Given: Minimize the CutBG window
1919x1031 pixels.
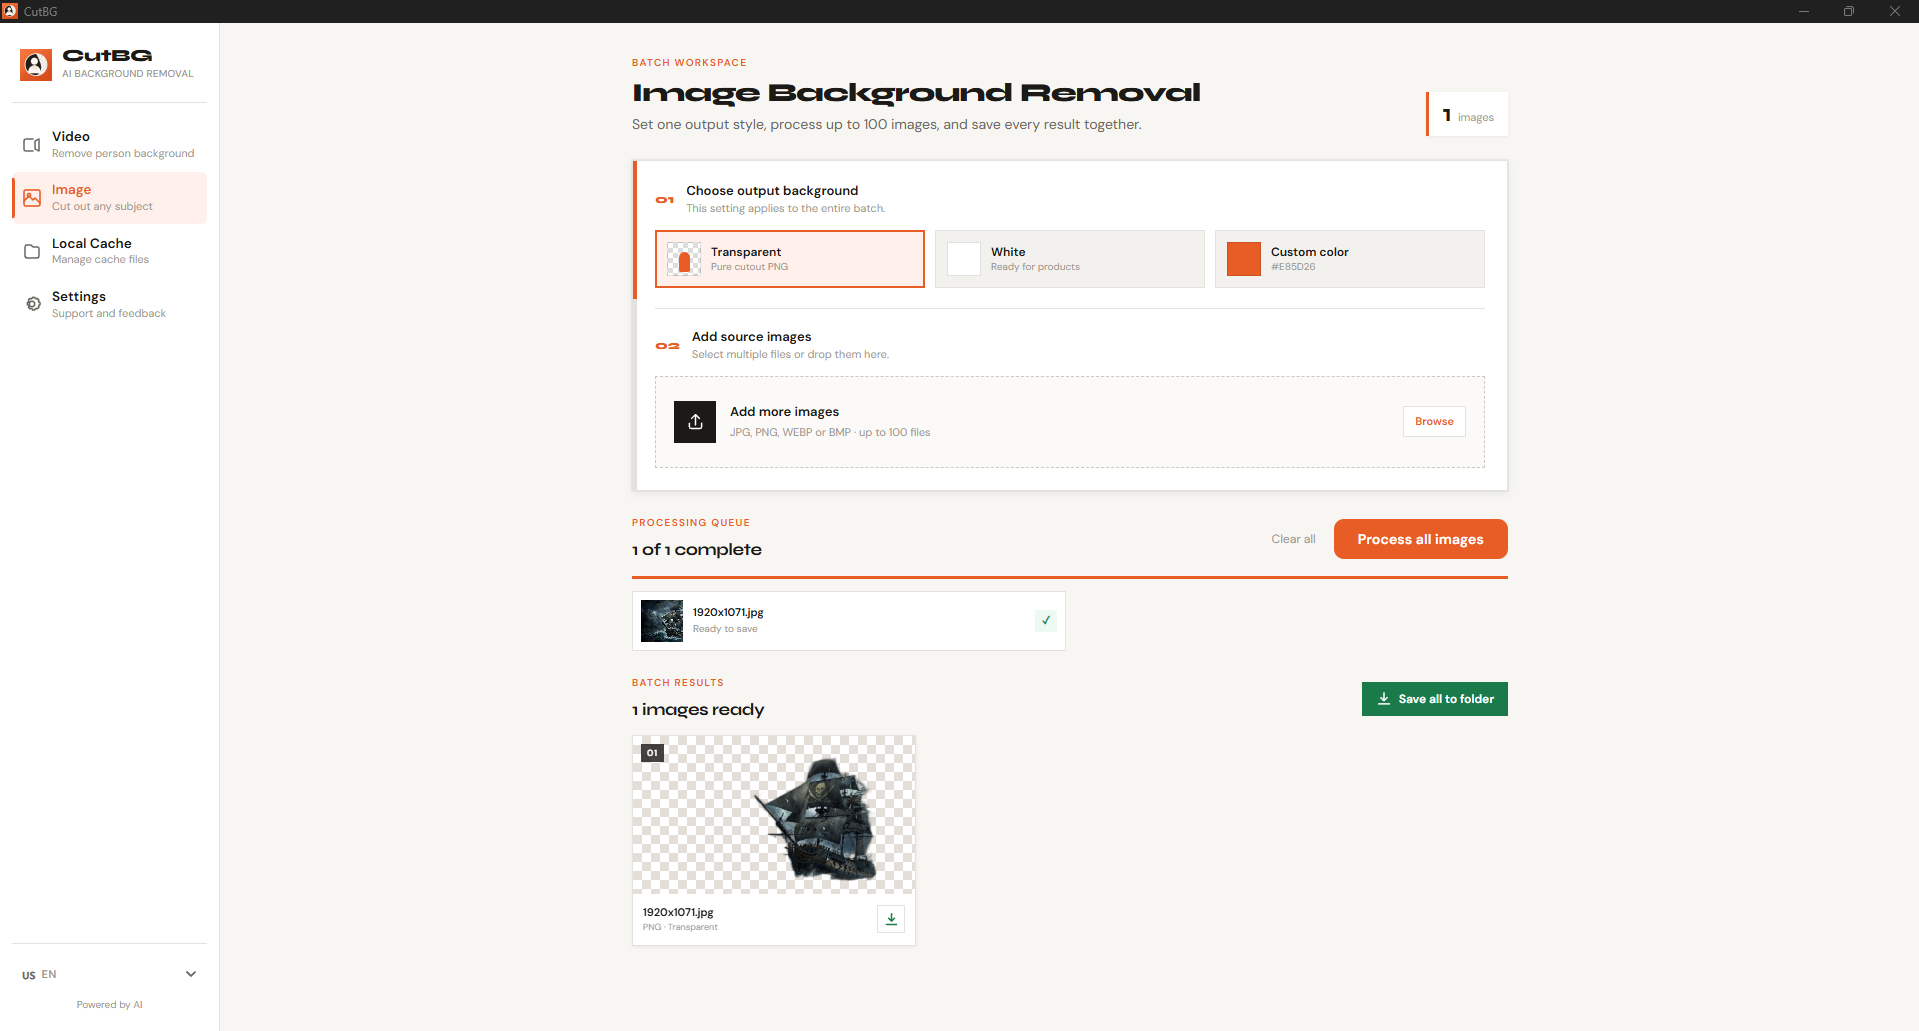Looking at the screenshot, I should pos(1804,11).
